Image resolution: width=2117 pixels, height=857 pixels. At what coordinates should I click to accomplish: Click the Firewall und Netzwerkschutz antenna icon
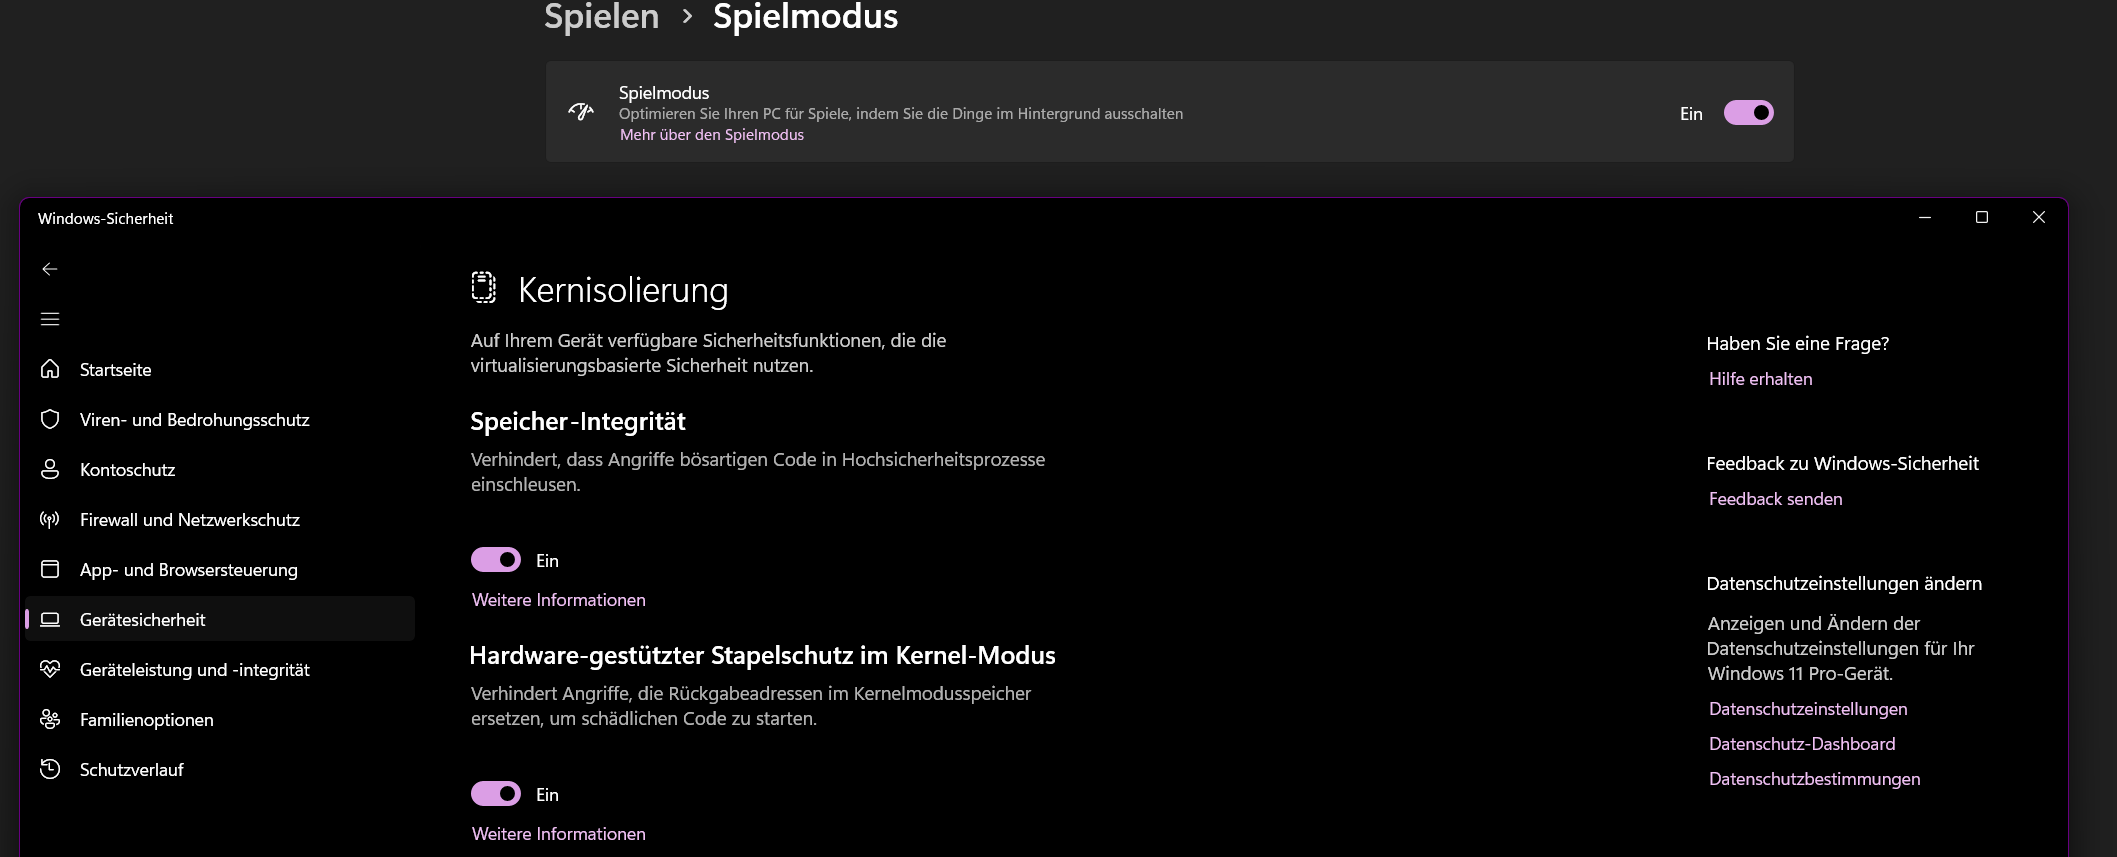[50, 519]
